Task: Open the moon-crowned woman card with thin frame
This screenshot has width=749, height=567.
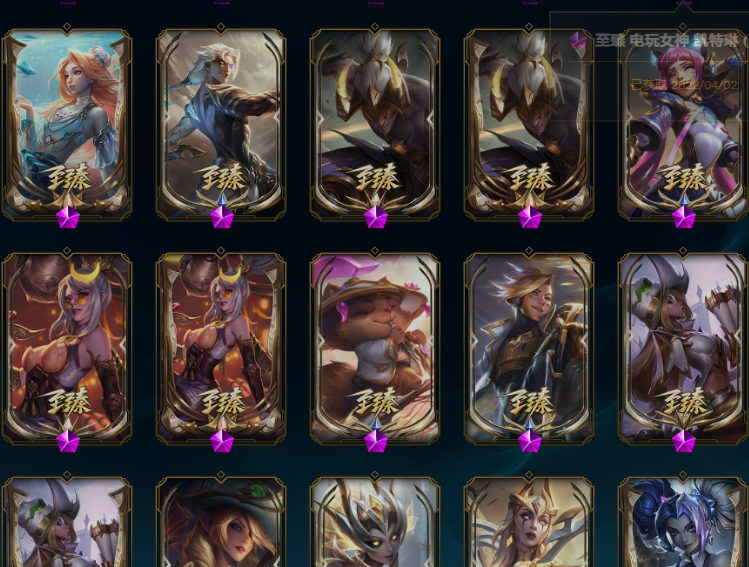Action: point(67,347)
